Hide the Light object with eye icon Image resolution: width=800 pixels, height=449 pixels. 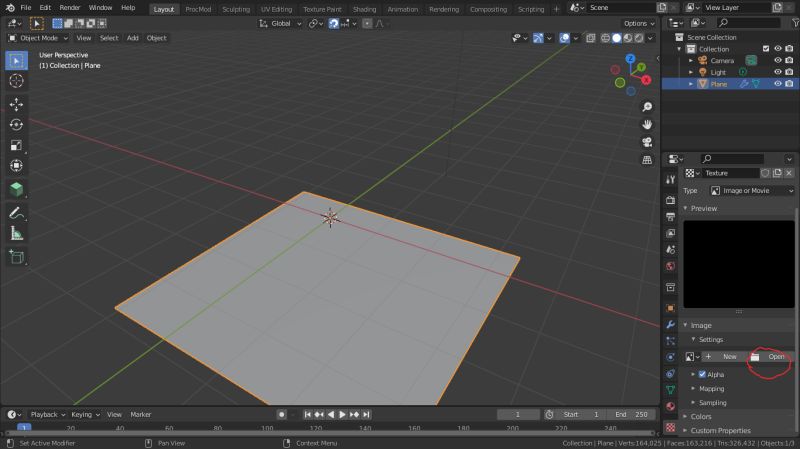pyautogui.click(x=778, y=72)
